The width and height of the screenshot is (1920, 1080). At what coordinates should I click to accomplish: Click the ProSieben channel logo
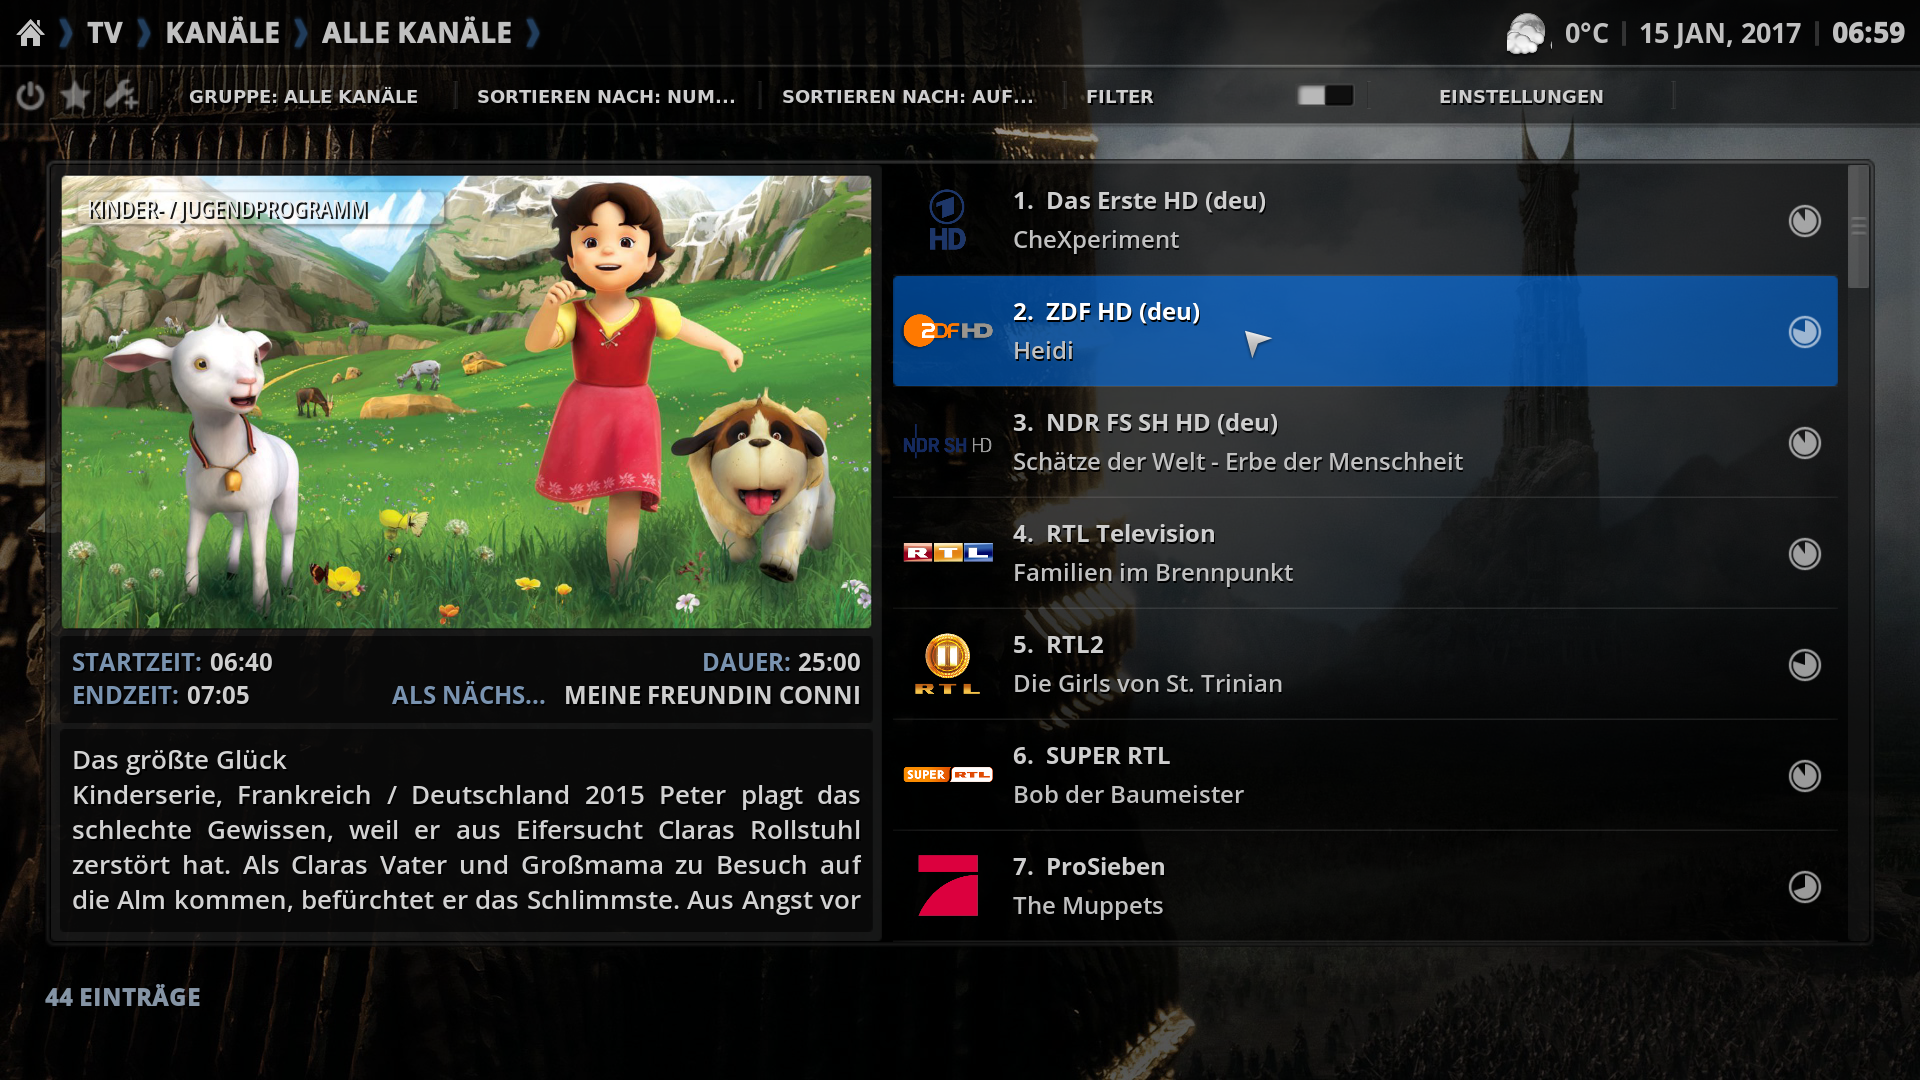(x=948, y=886)
